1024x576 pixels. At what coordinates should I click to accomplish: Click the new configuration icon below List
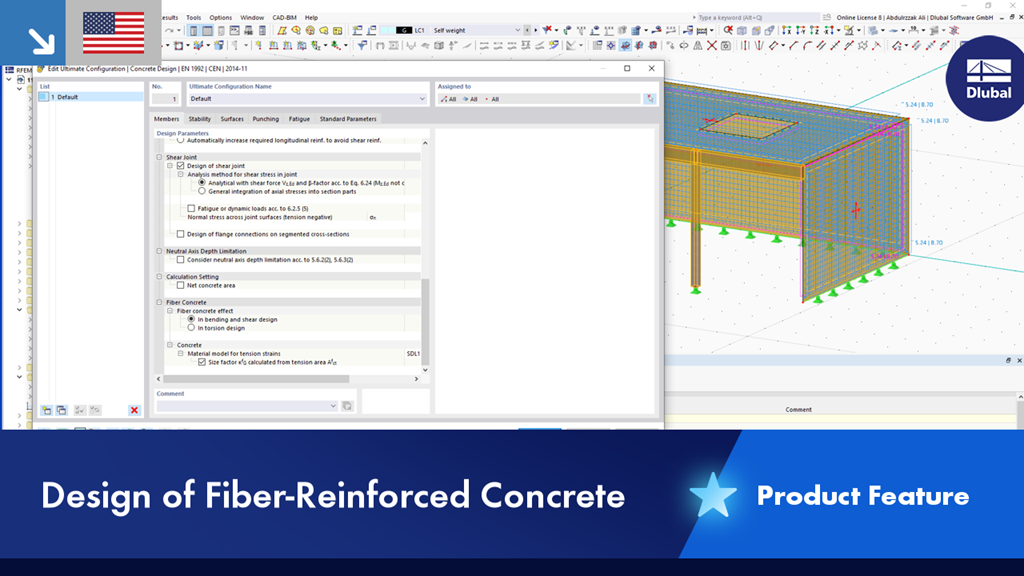point(46,410)
